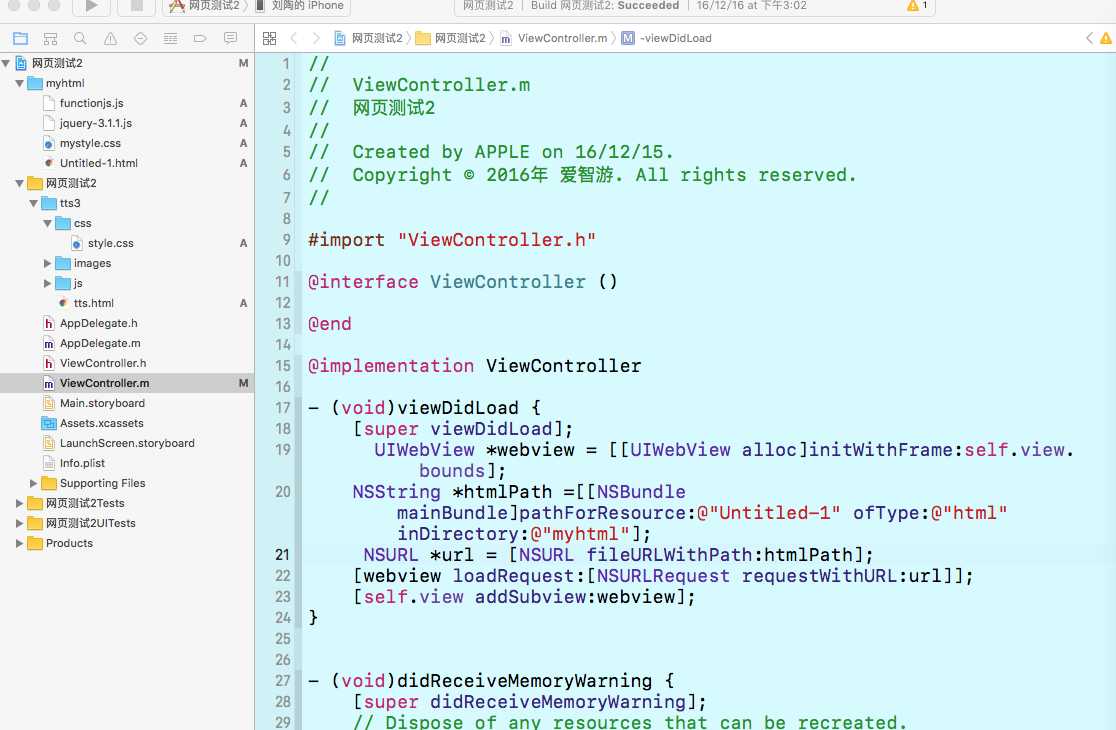Expand the Supporting Files group

33,483
